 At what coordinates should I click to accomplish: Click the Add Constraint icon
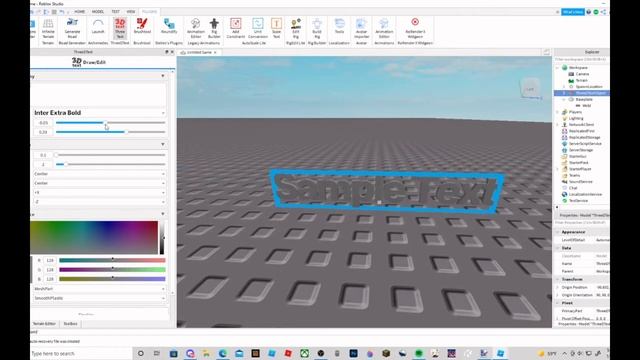point(236,28)
